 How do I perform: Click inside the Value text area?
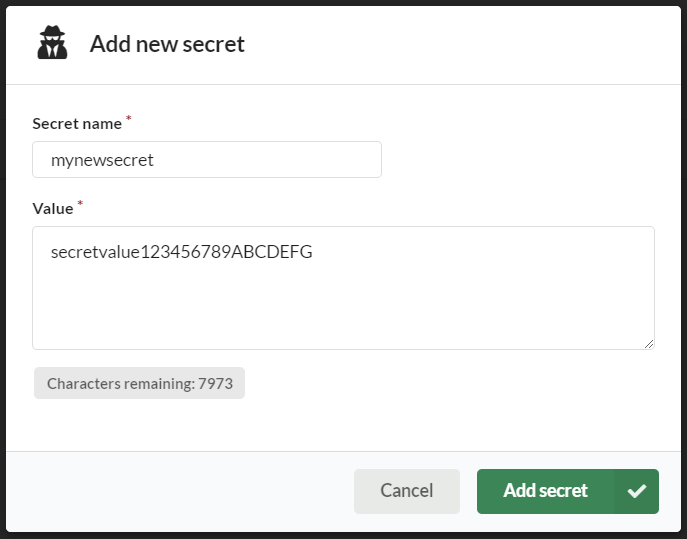343,288
